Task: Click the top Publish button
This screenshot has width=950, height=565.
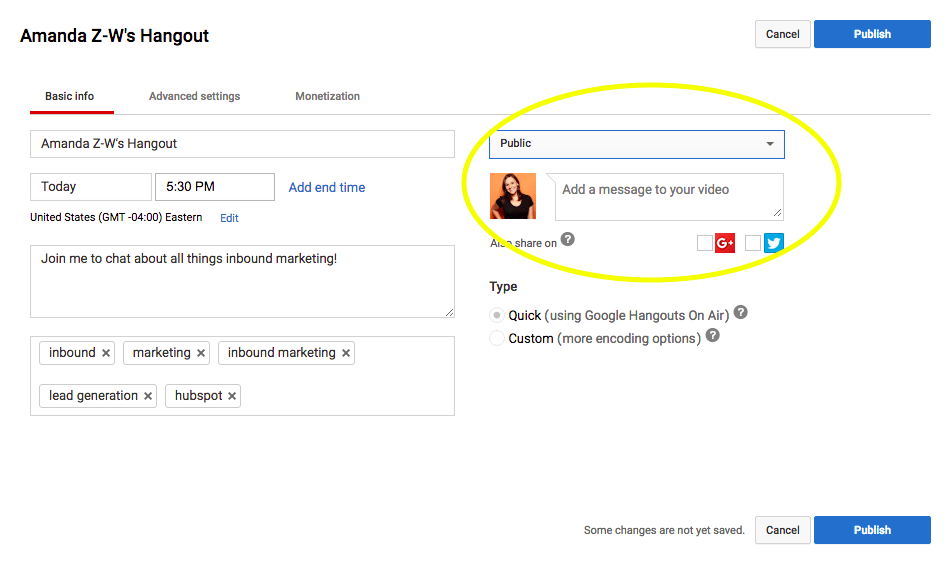Action: (x=872, y=34)
